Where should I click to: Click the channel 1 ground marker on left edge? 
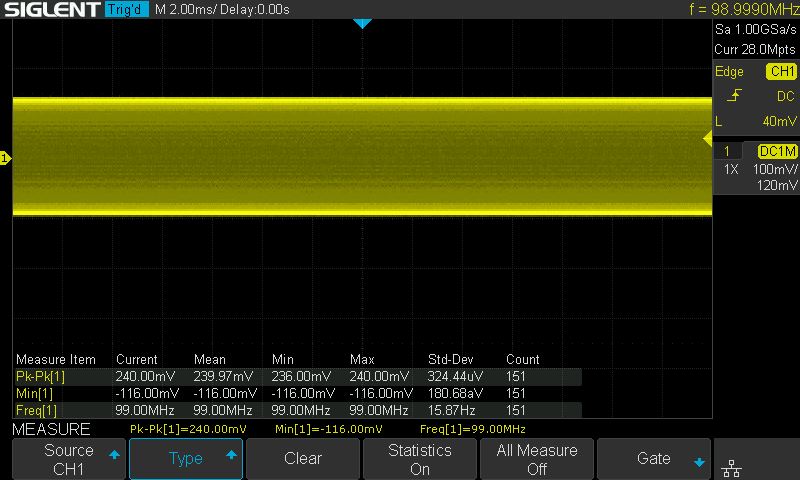pos(5,158)
